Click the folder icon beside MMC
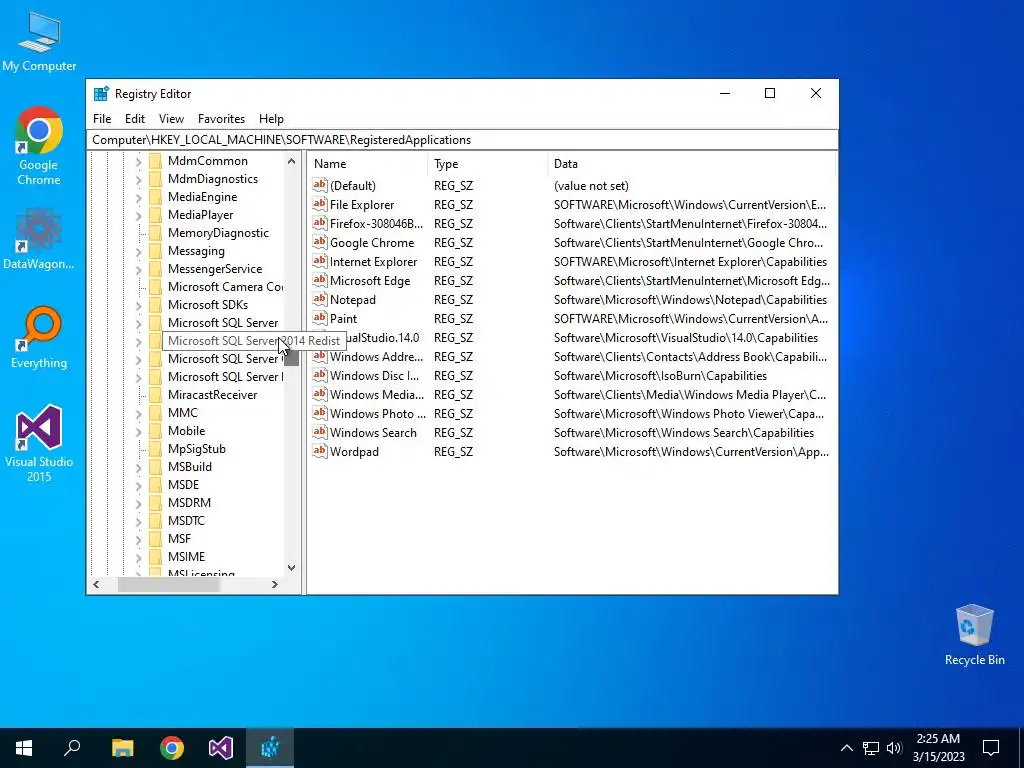 (x=155, y=413)
